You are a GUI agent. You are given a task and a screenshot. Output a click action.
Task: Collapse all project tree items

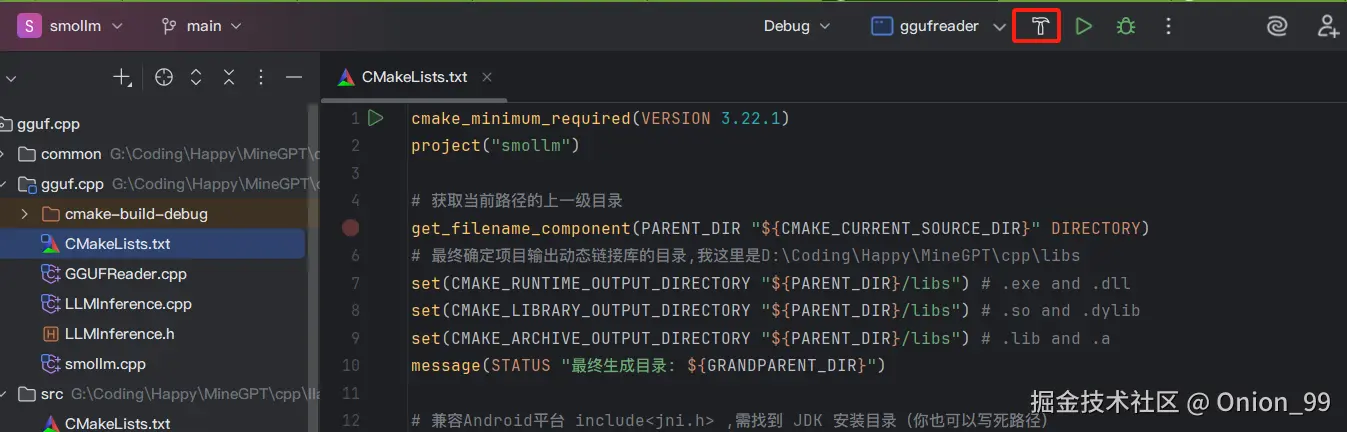pos(229,77)
